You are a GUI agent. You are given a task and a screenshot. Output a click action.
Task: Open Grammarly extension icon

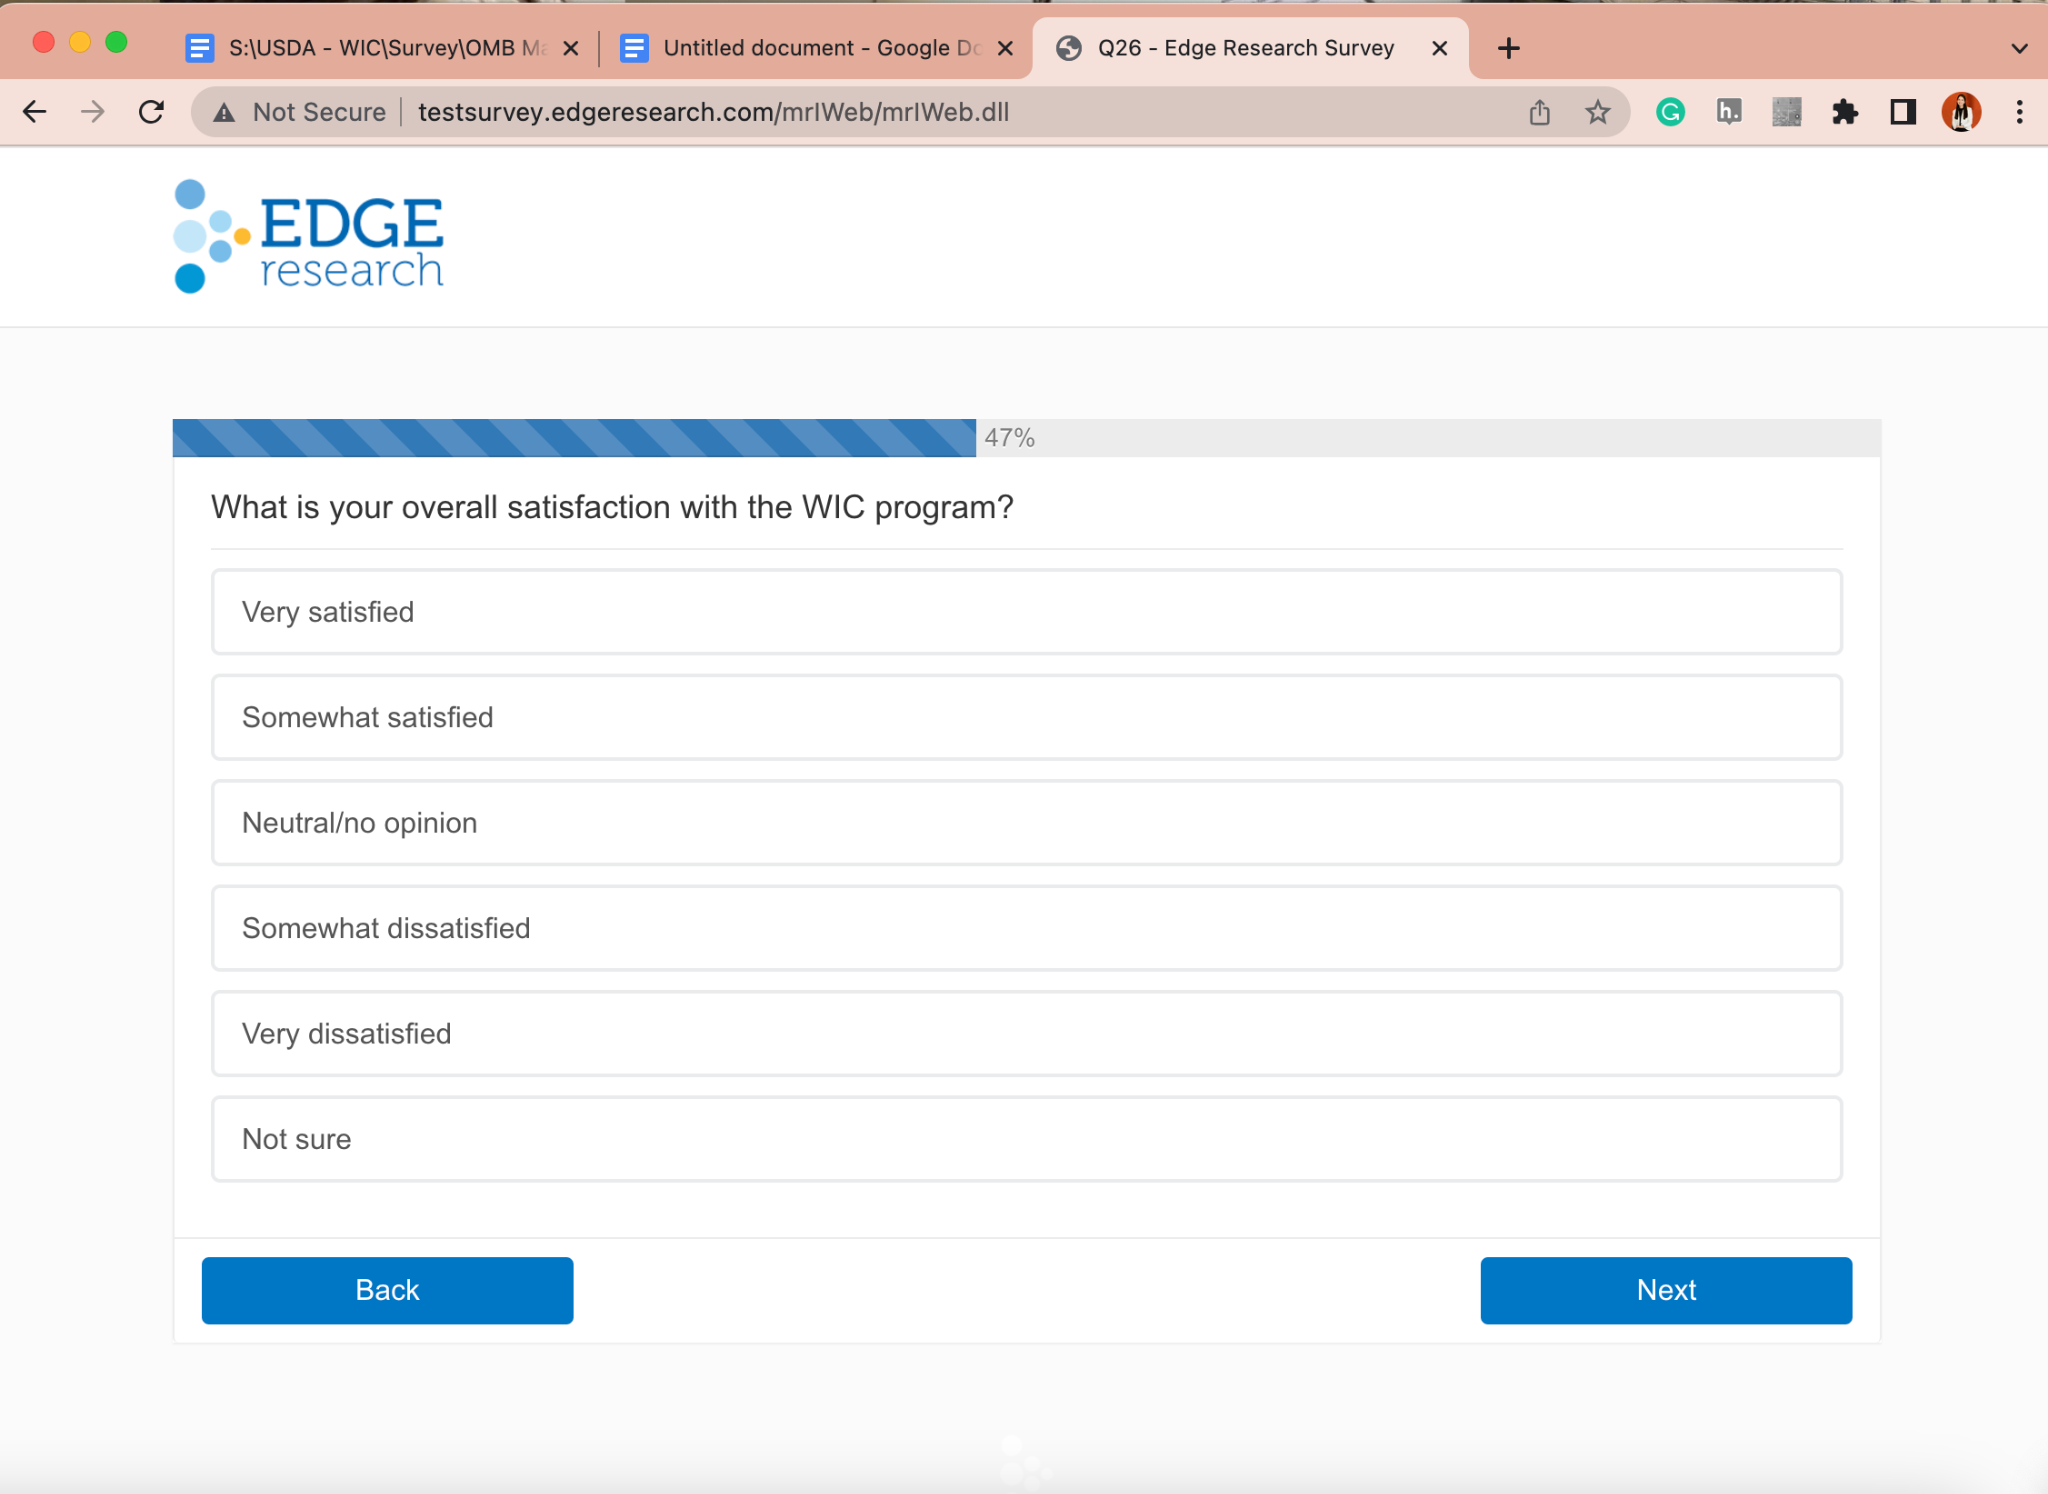point(1670,112)
